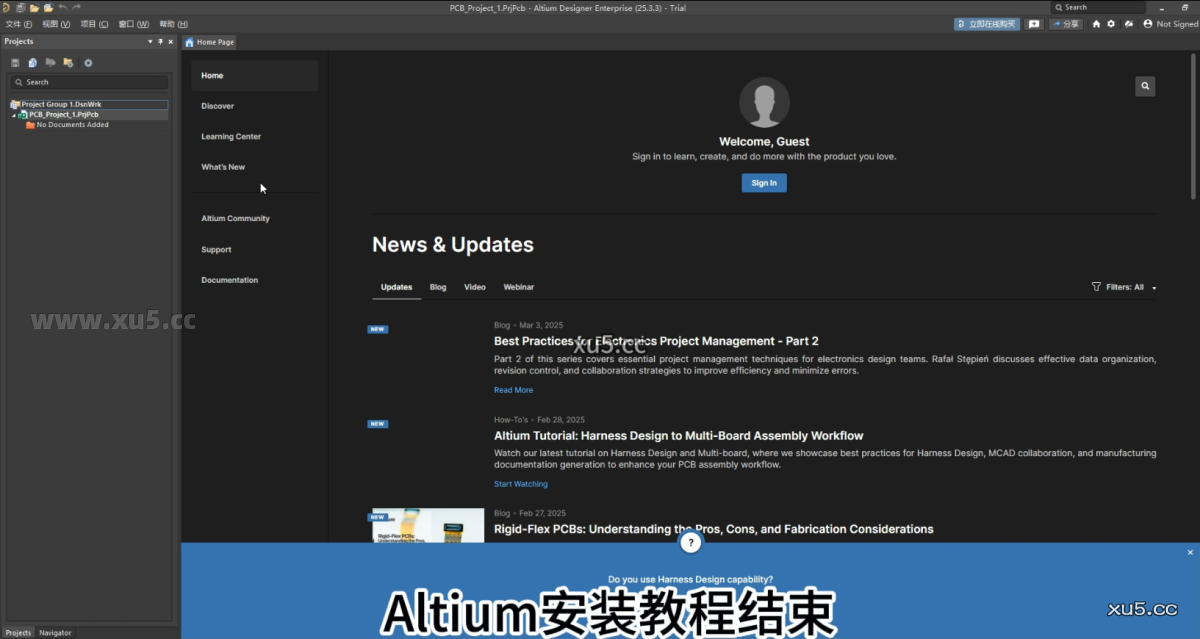The image size is (1200, 639).
Task: Open Projects panel settings gear icon
Action: 88,61
